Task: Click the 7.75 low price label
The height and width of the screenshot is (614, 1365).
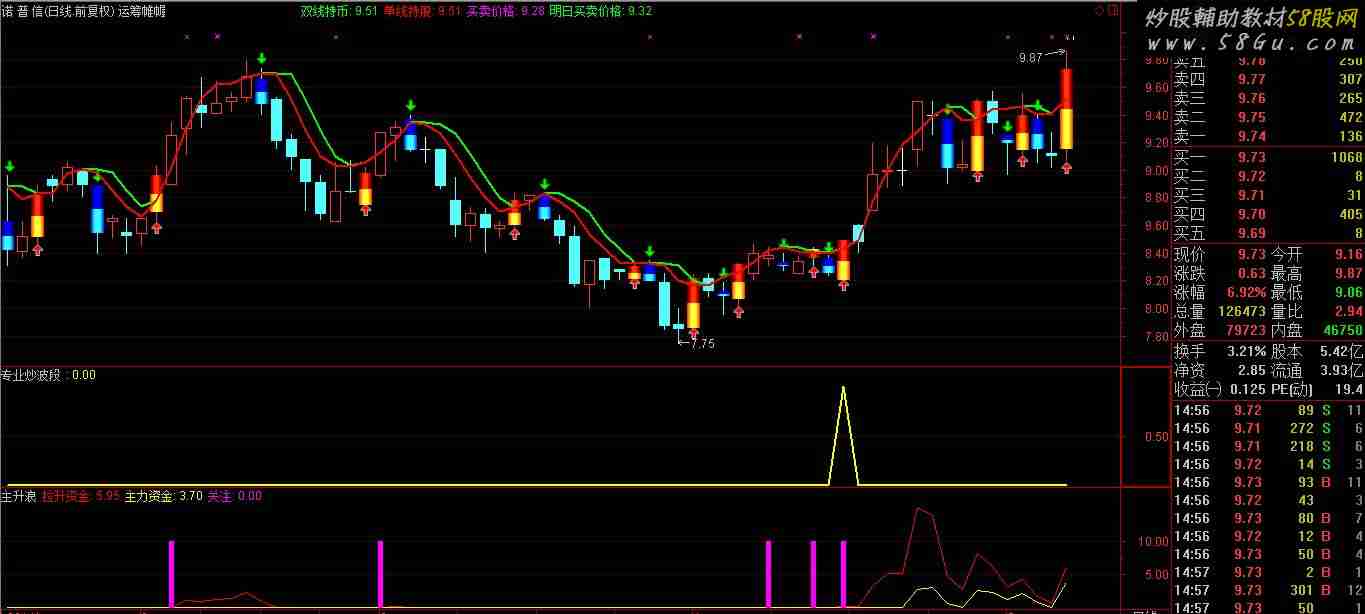Action: [x=702, y=343]
